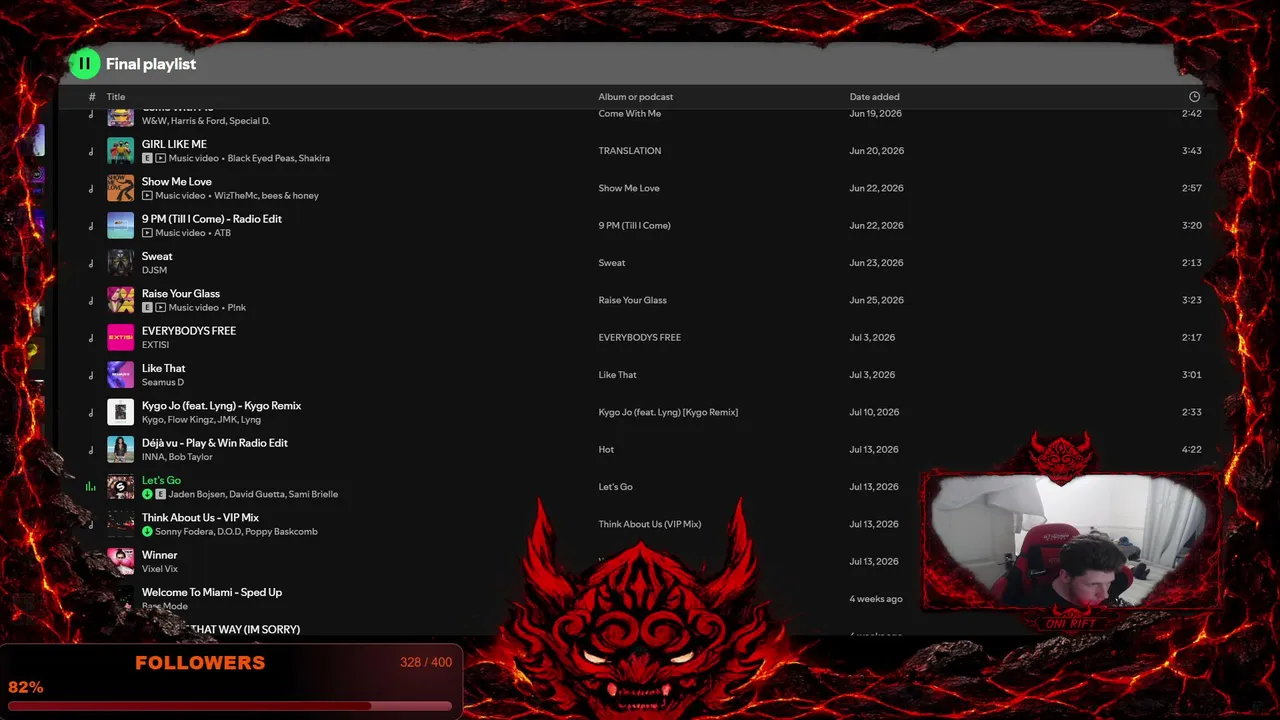Click the explicit badge on Raise Your Glass
This screenshot has width=1280, height=720.
click(147, 308)
